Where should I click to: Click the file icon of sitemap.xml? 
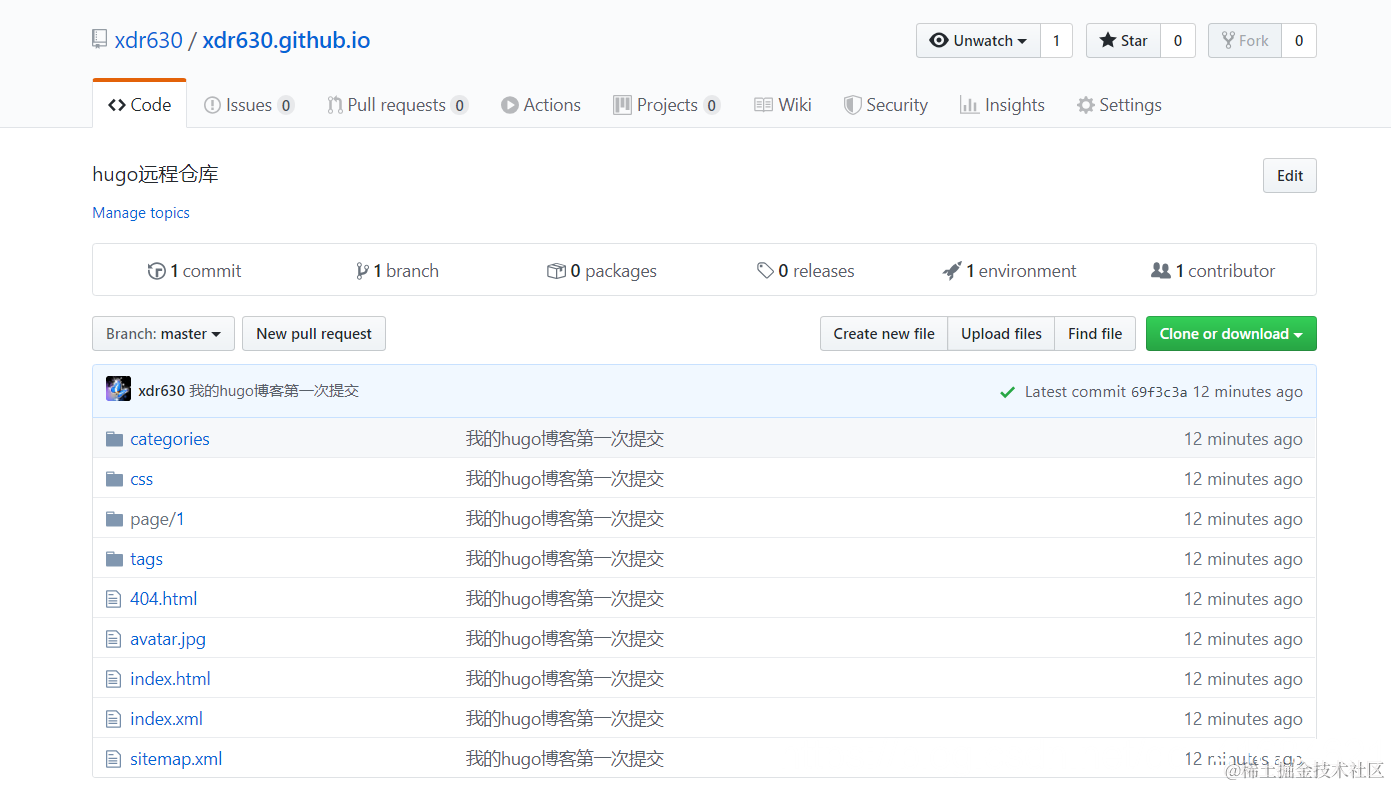[x=113, y=759]
